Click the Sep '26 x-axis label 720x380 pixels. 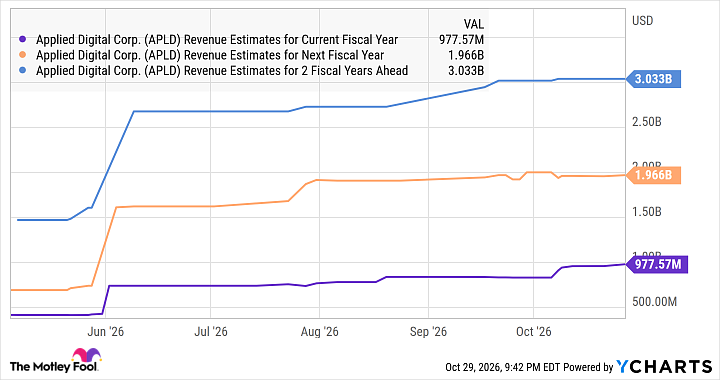coord(428,331)
